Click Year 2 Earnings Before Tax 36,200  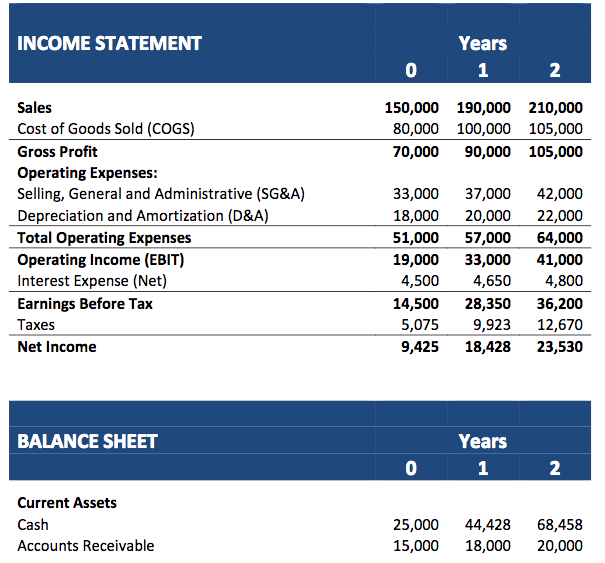[x=560, y=304]
